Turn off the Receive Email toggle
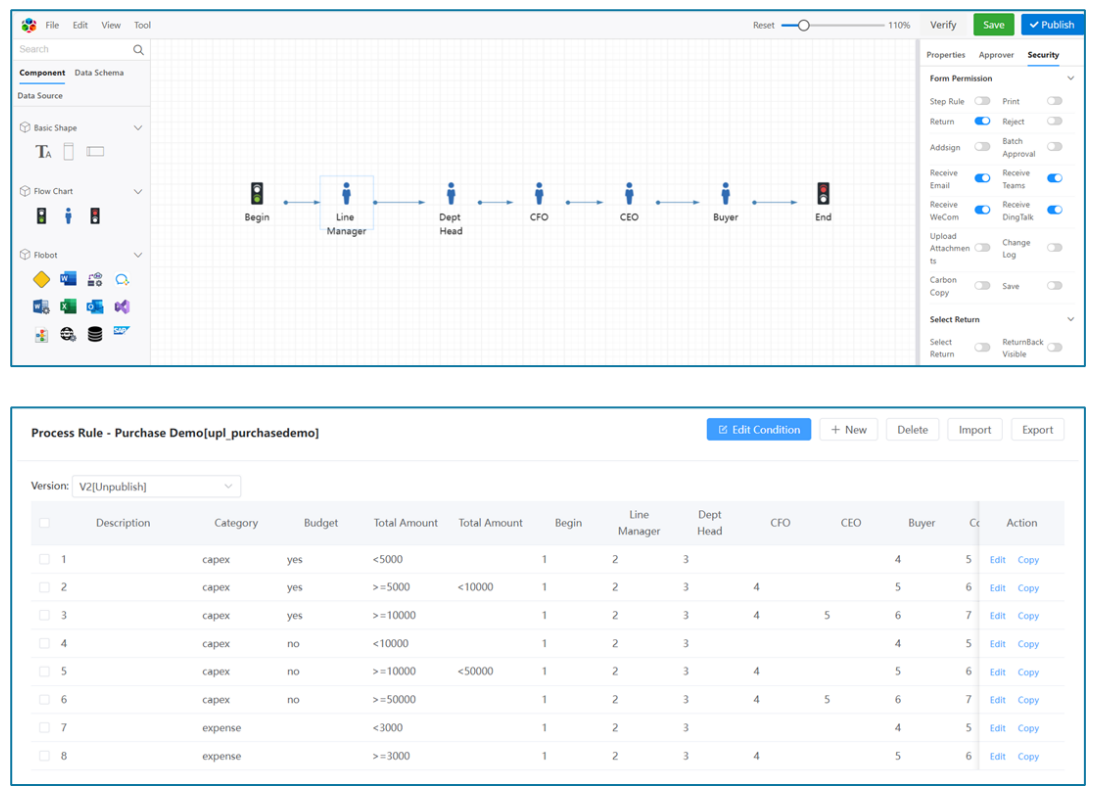The height and width of the screenshot is (797, 1098). 982,178
